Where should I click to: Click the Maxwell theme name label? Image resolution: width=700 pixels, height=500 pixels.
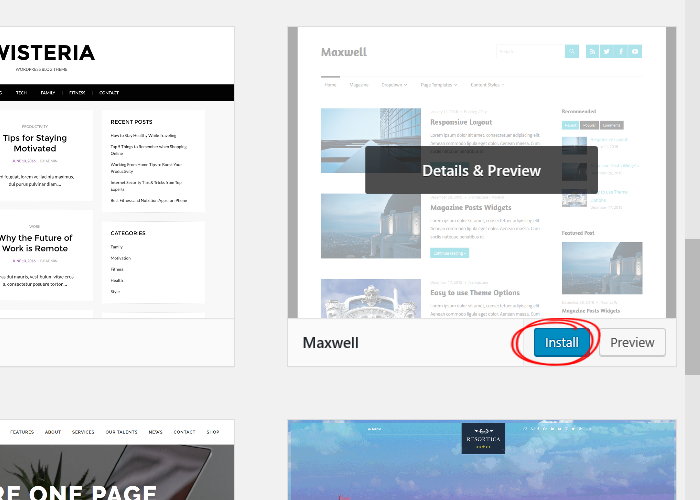330,343
